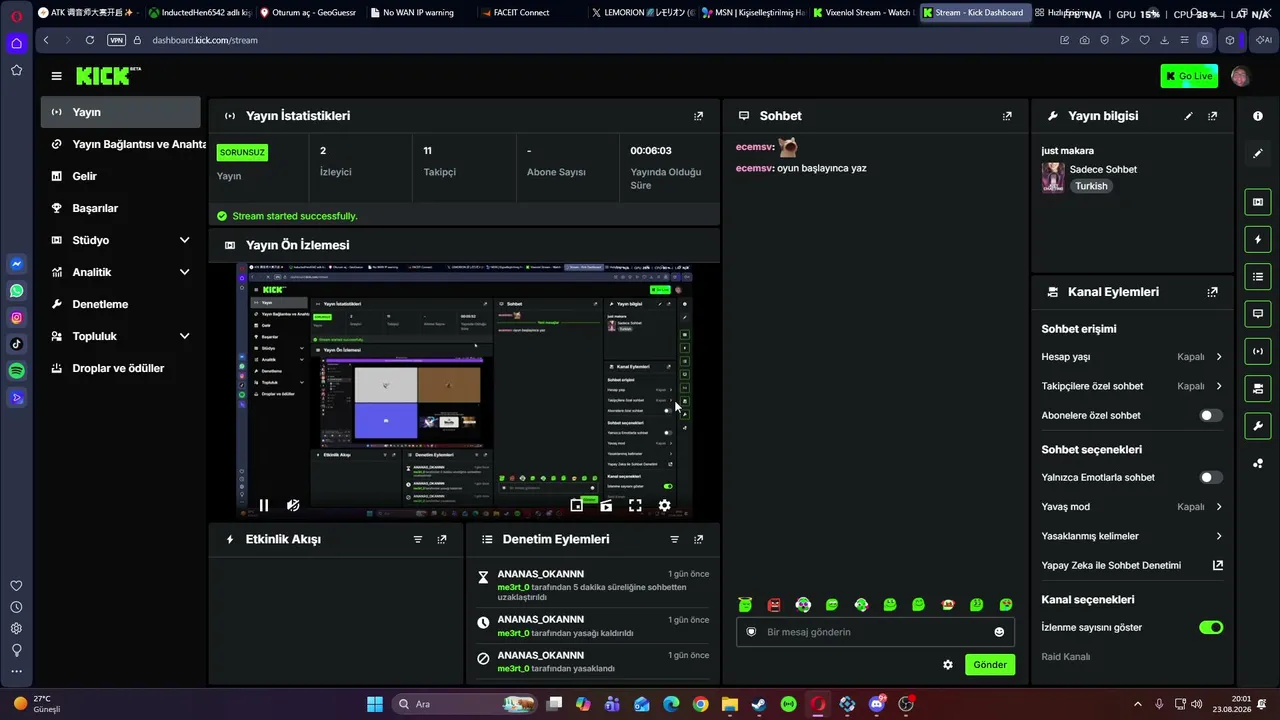This screenshot has width=1280, height=720.
Task: Open the emoji picker in chat
Action: coord(999,632)
